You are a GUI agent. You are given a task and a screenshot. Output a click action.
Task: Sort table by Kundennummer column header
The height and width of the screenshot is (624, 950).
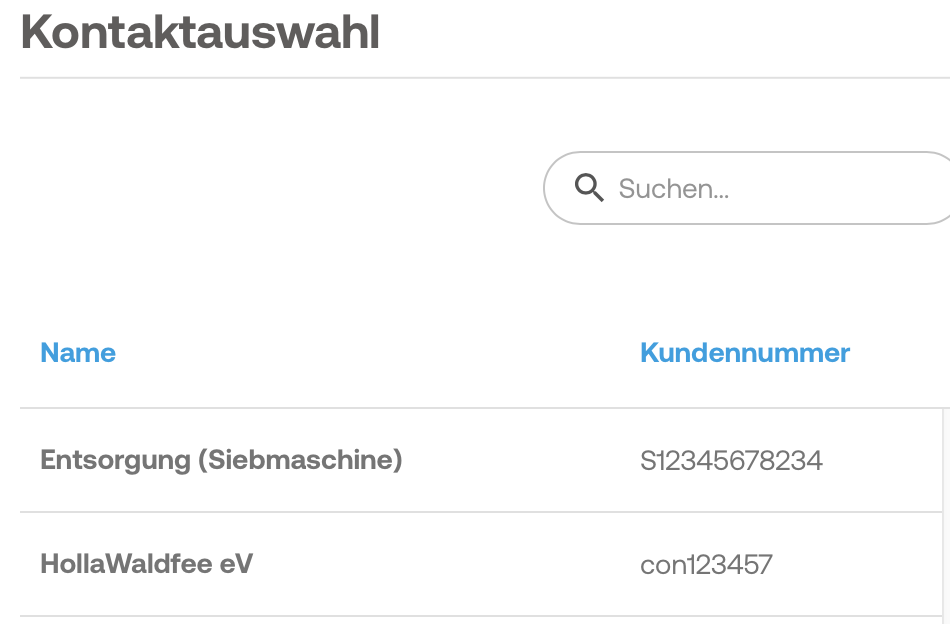coord(745,353)
